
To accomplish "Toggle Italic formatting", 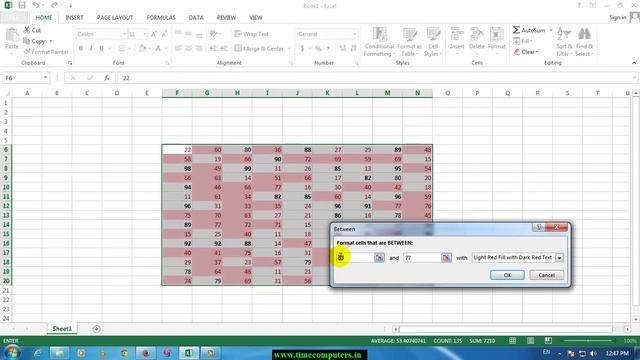I will (91, 48).
